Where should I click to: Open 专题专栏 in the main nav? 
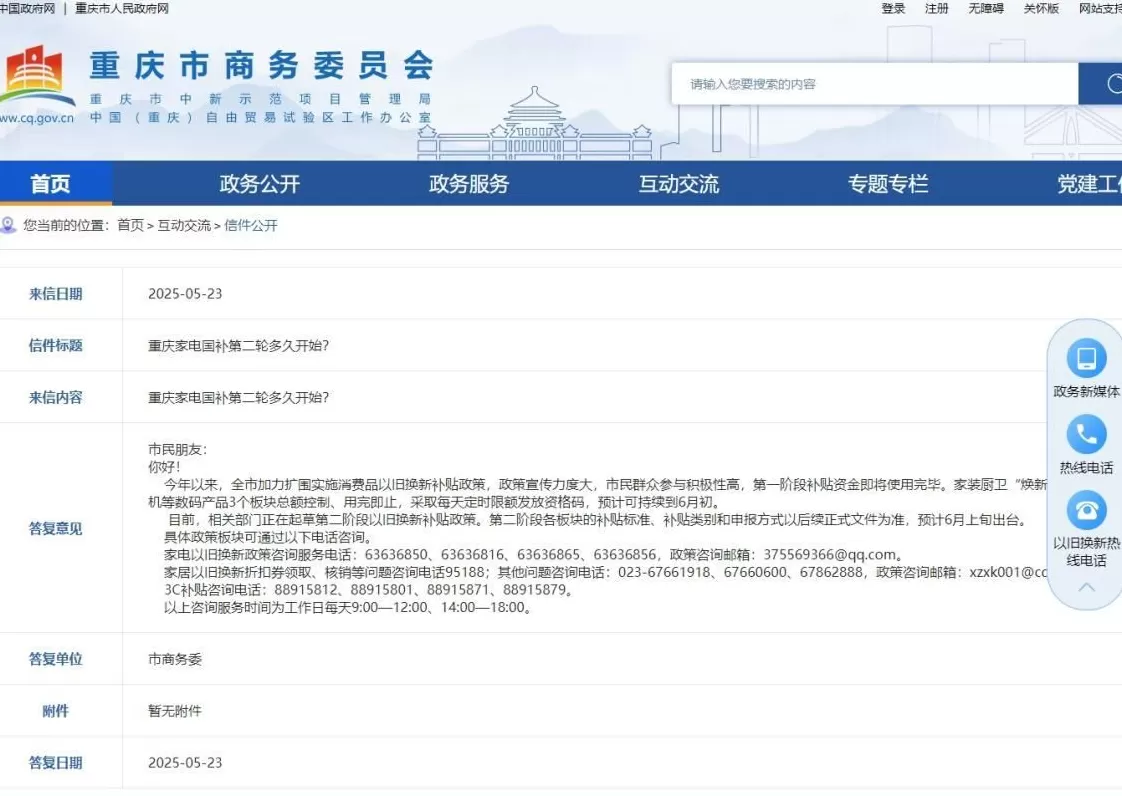pyautogui.click(x=888, y=184)
